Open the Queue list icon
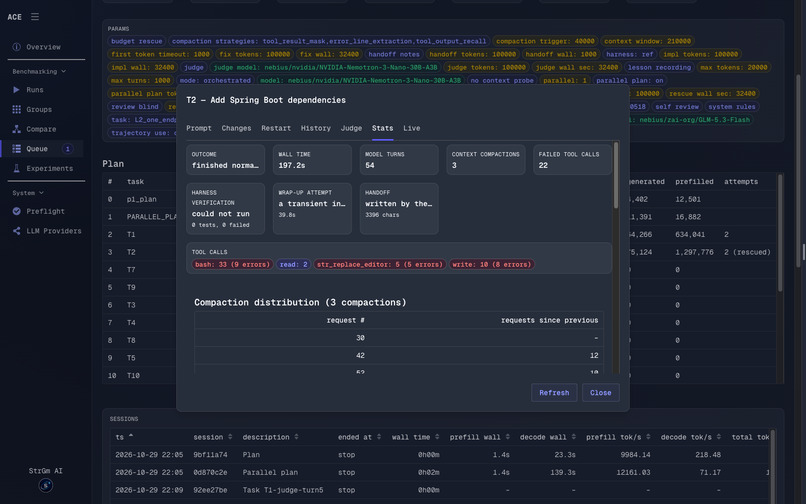Screen dimensions: 806x504 (16, 149)
